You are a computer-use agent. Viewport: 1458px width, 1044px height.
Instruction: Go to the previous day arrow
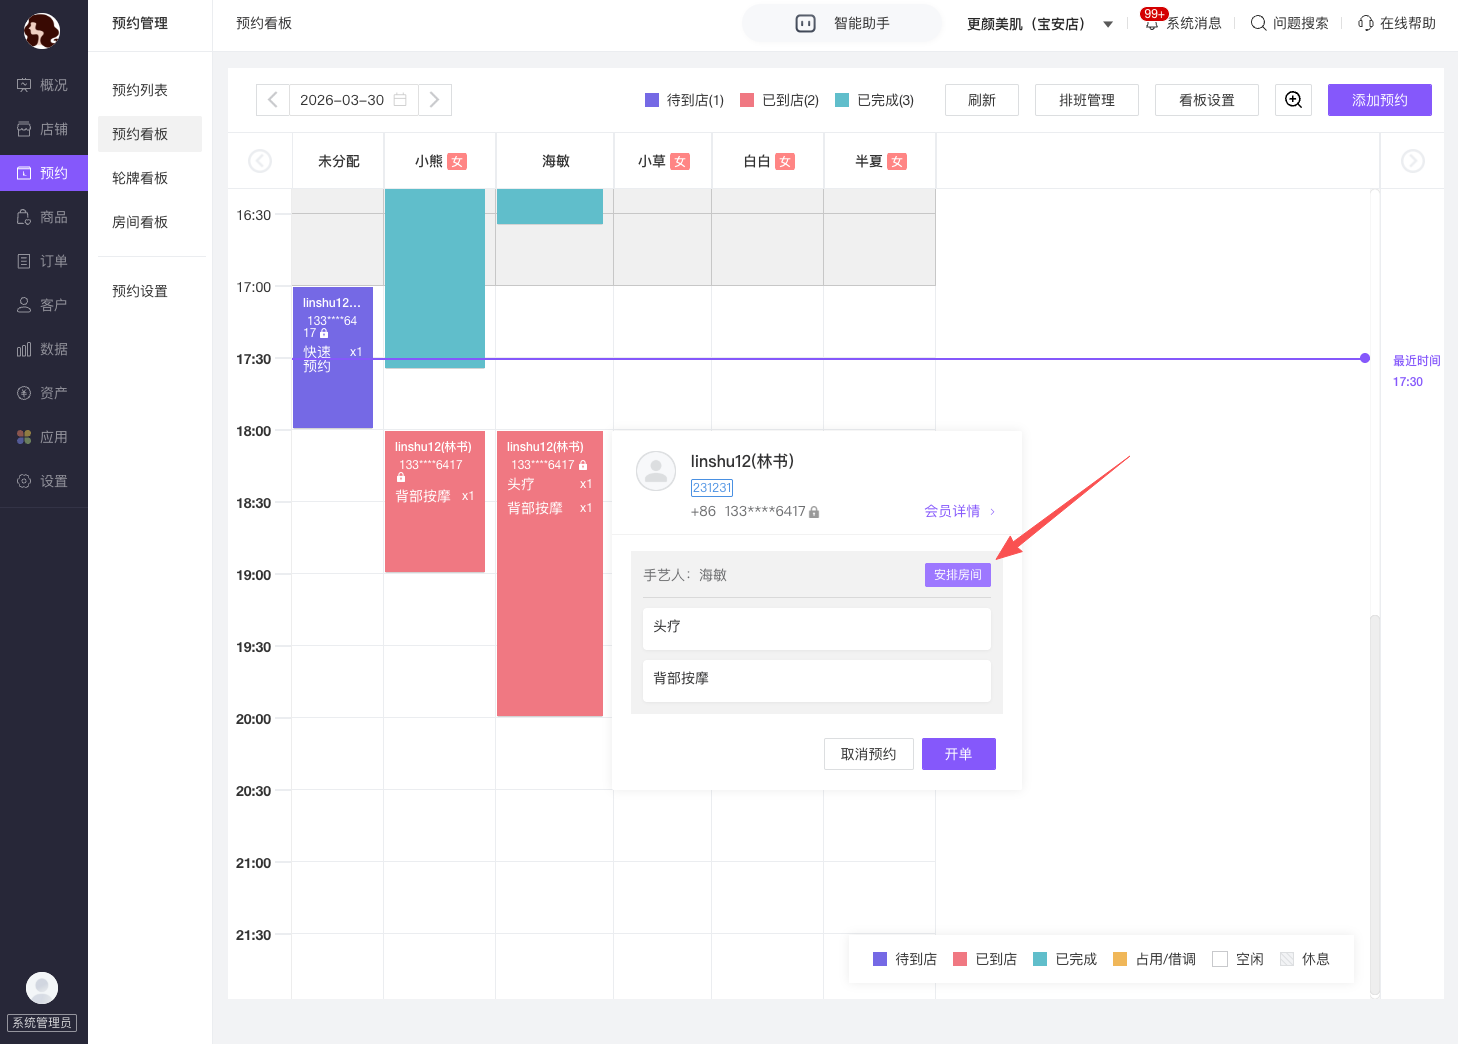pos(273,100)
